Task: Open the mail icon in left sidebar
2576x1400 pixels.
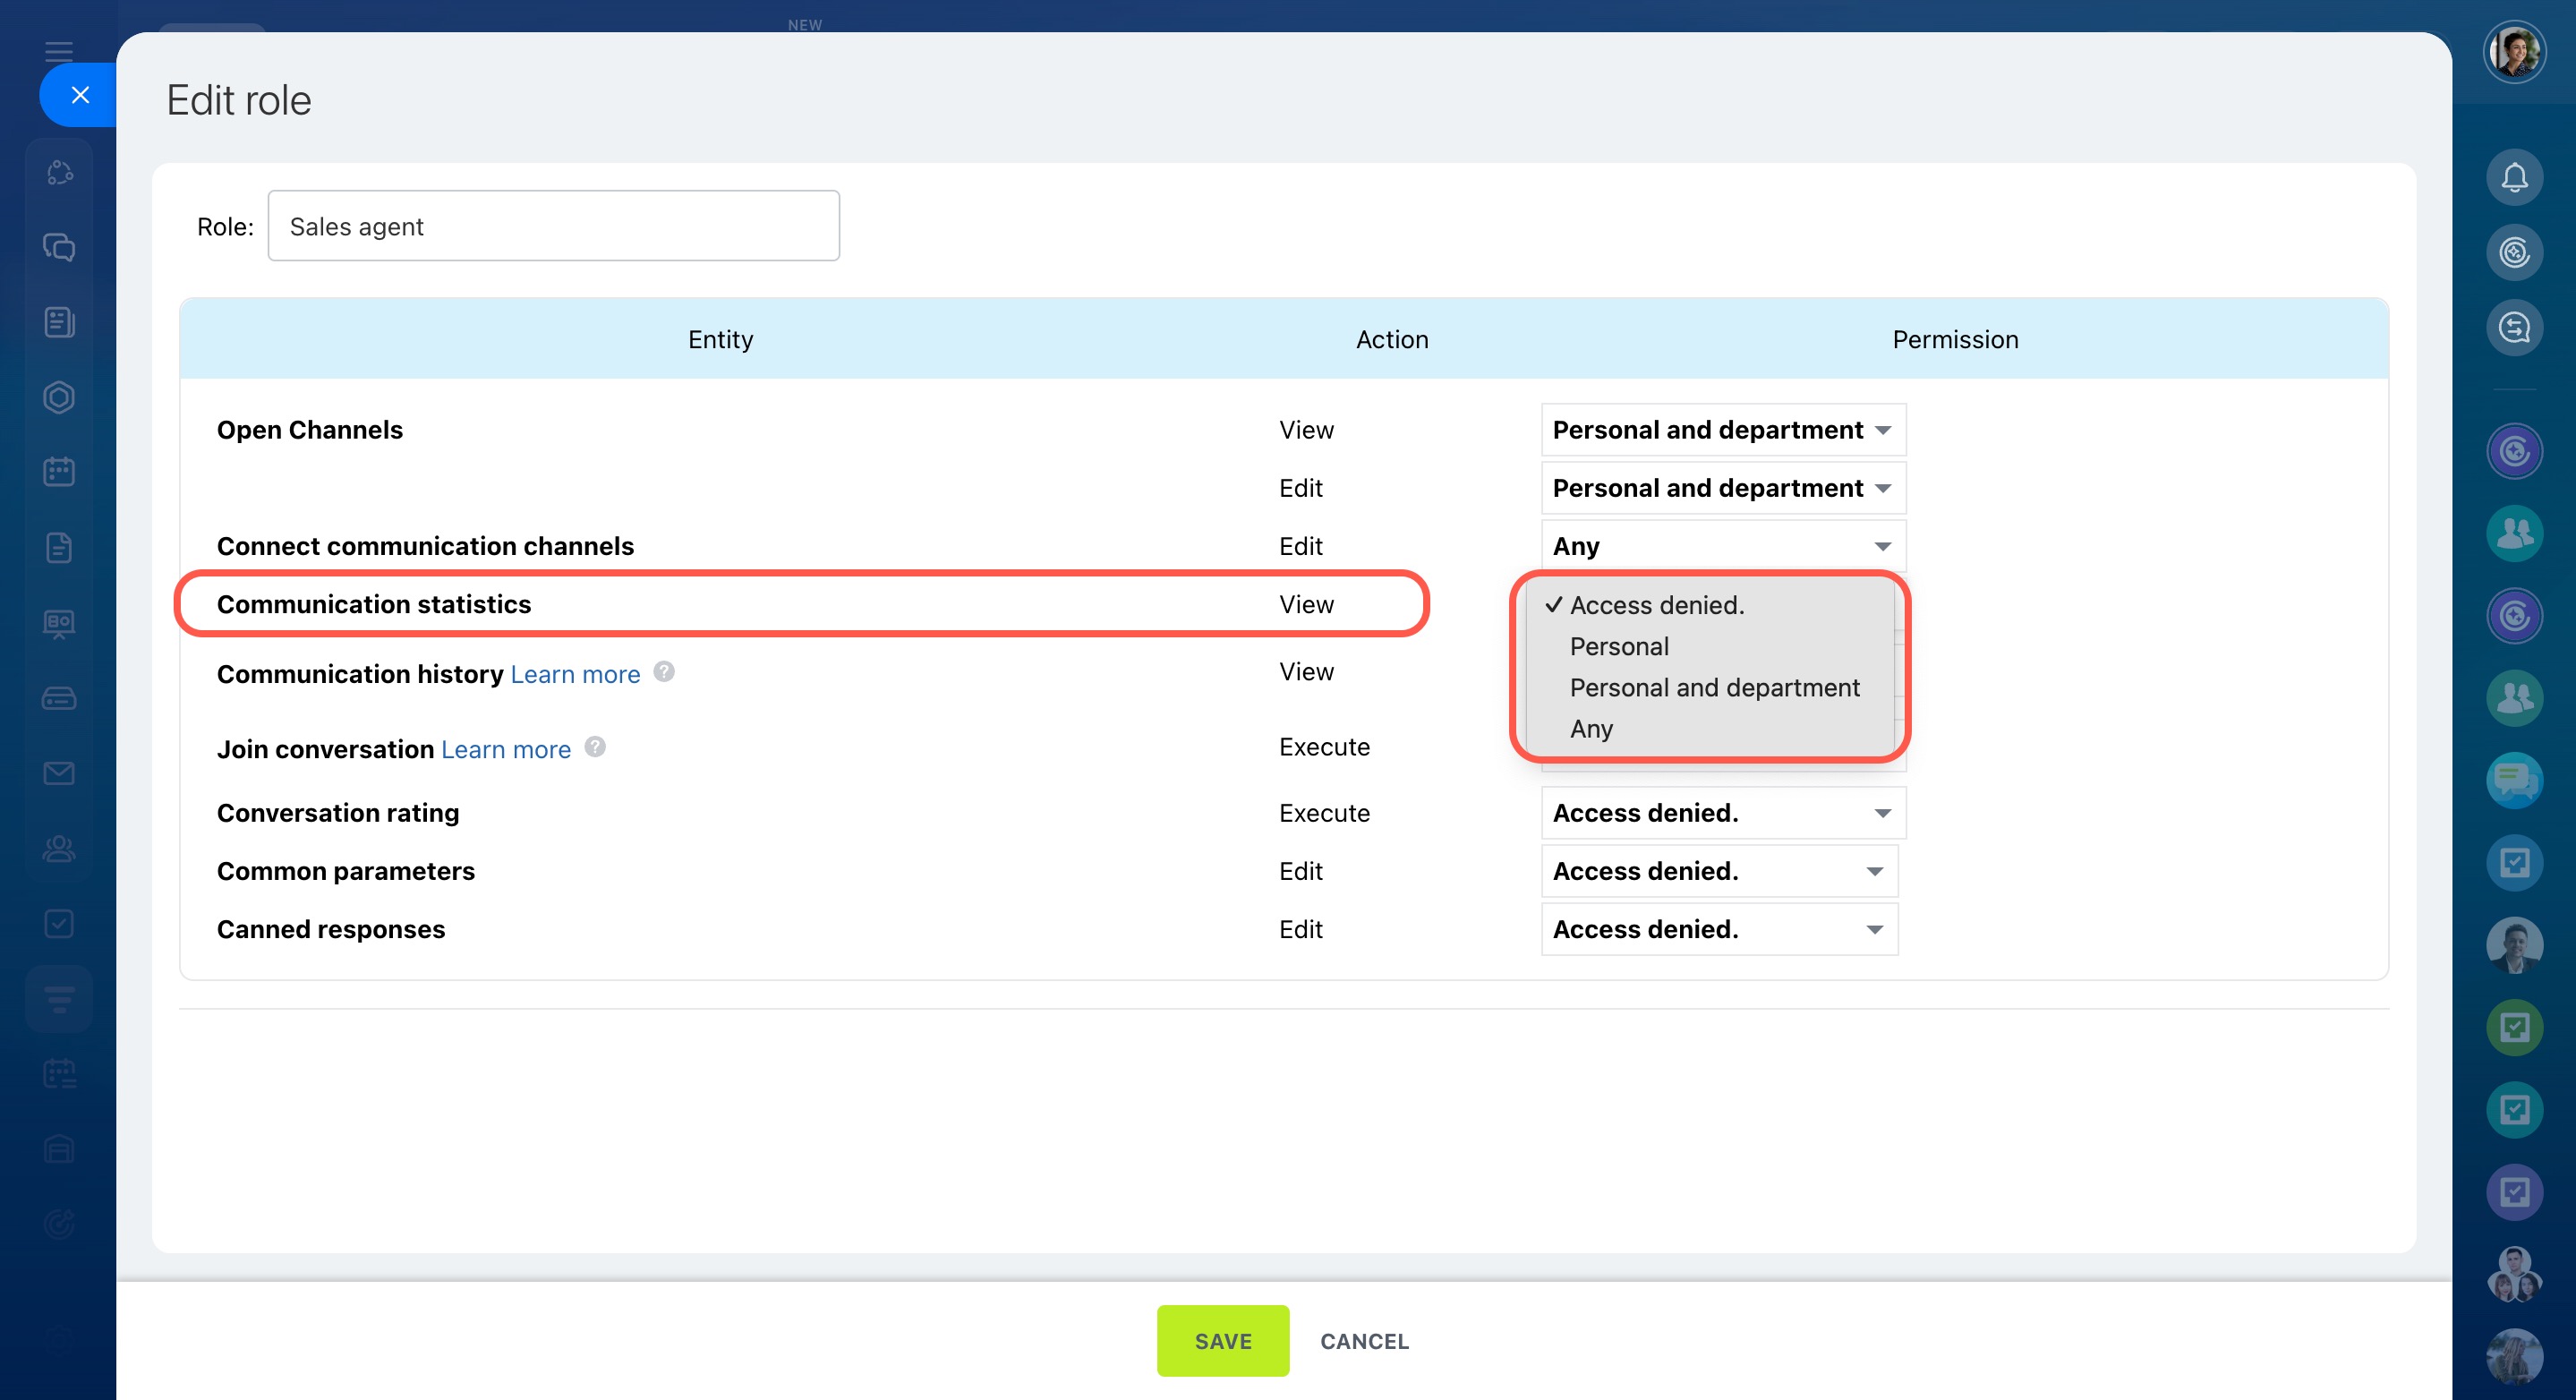Action: click(x=59, y=773)
